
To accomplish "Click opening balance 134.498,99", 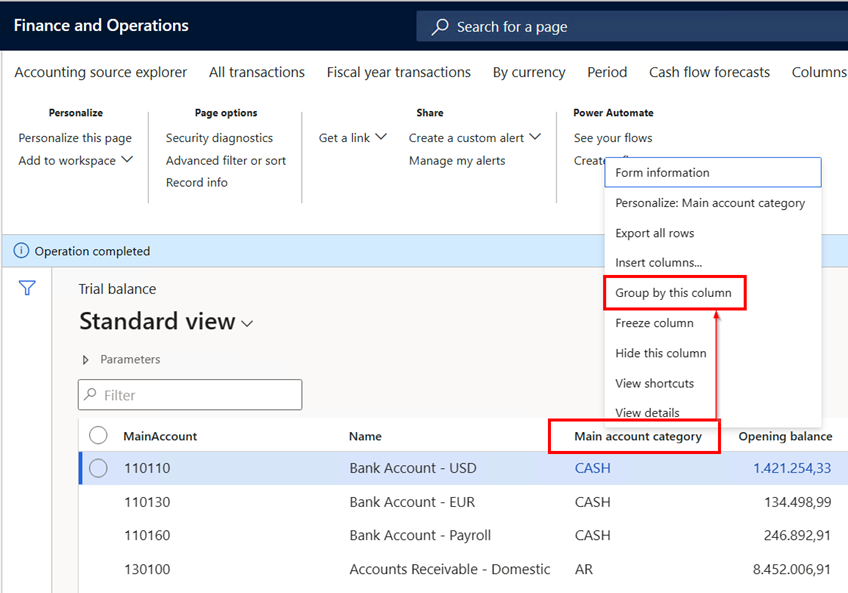I will (x=798, y=502).
